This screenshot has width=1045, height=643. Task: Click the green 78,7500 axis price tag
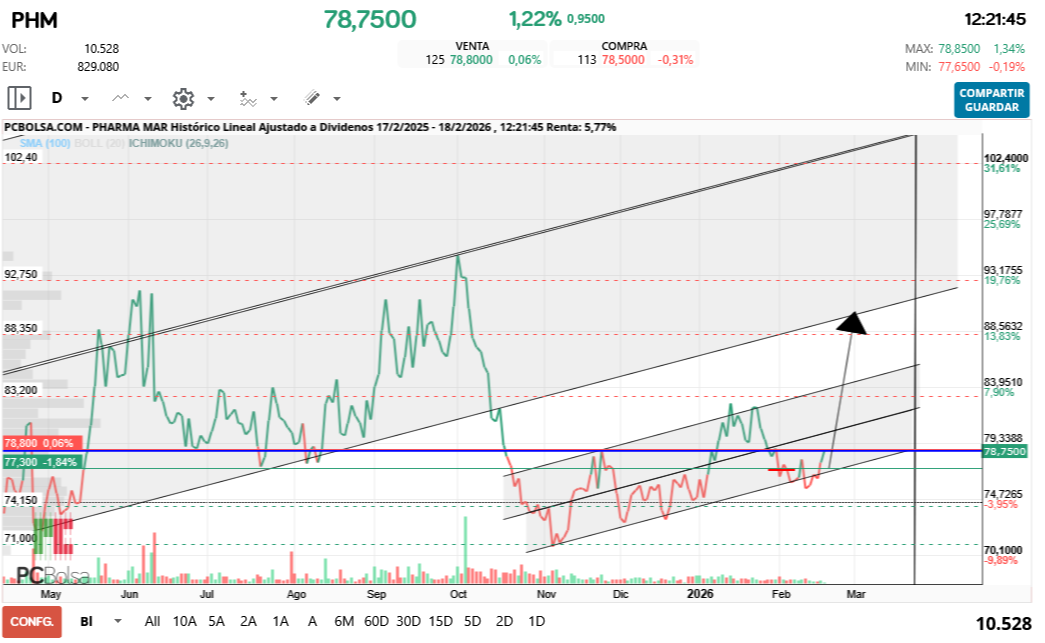click(x=1006, y=451)
